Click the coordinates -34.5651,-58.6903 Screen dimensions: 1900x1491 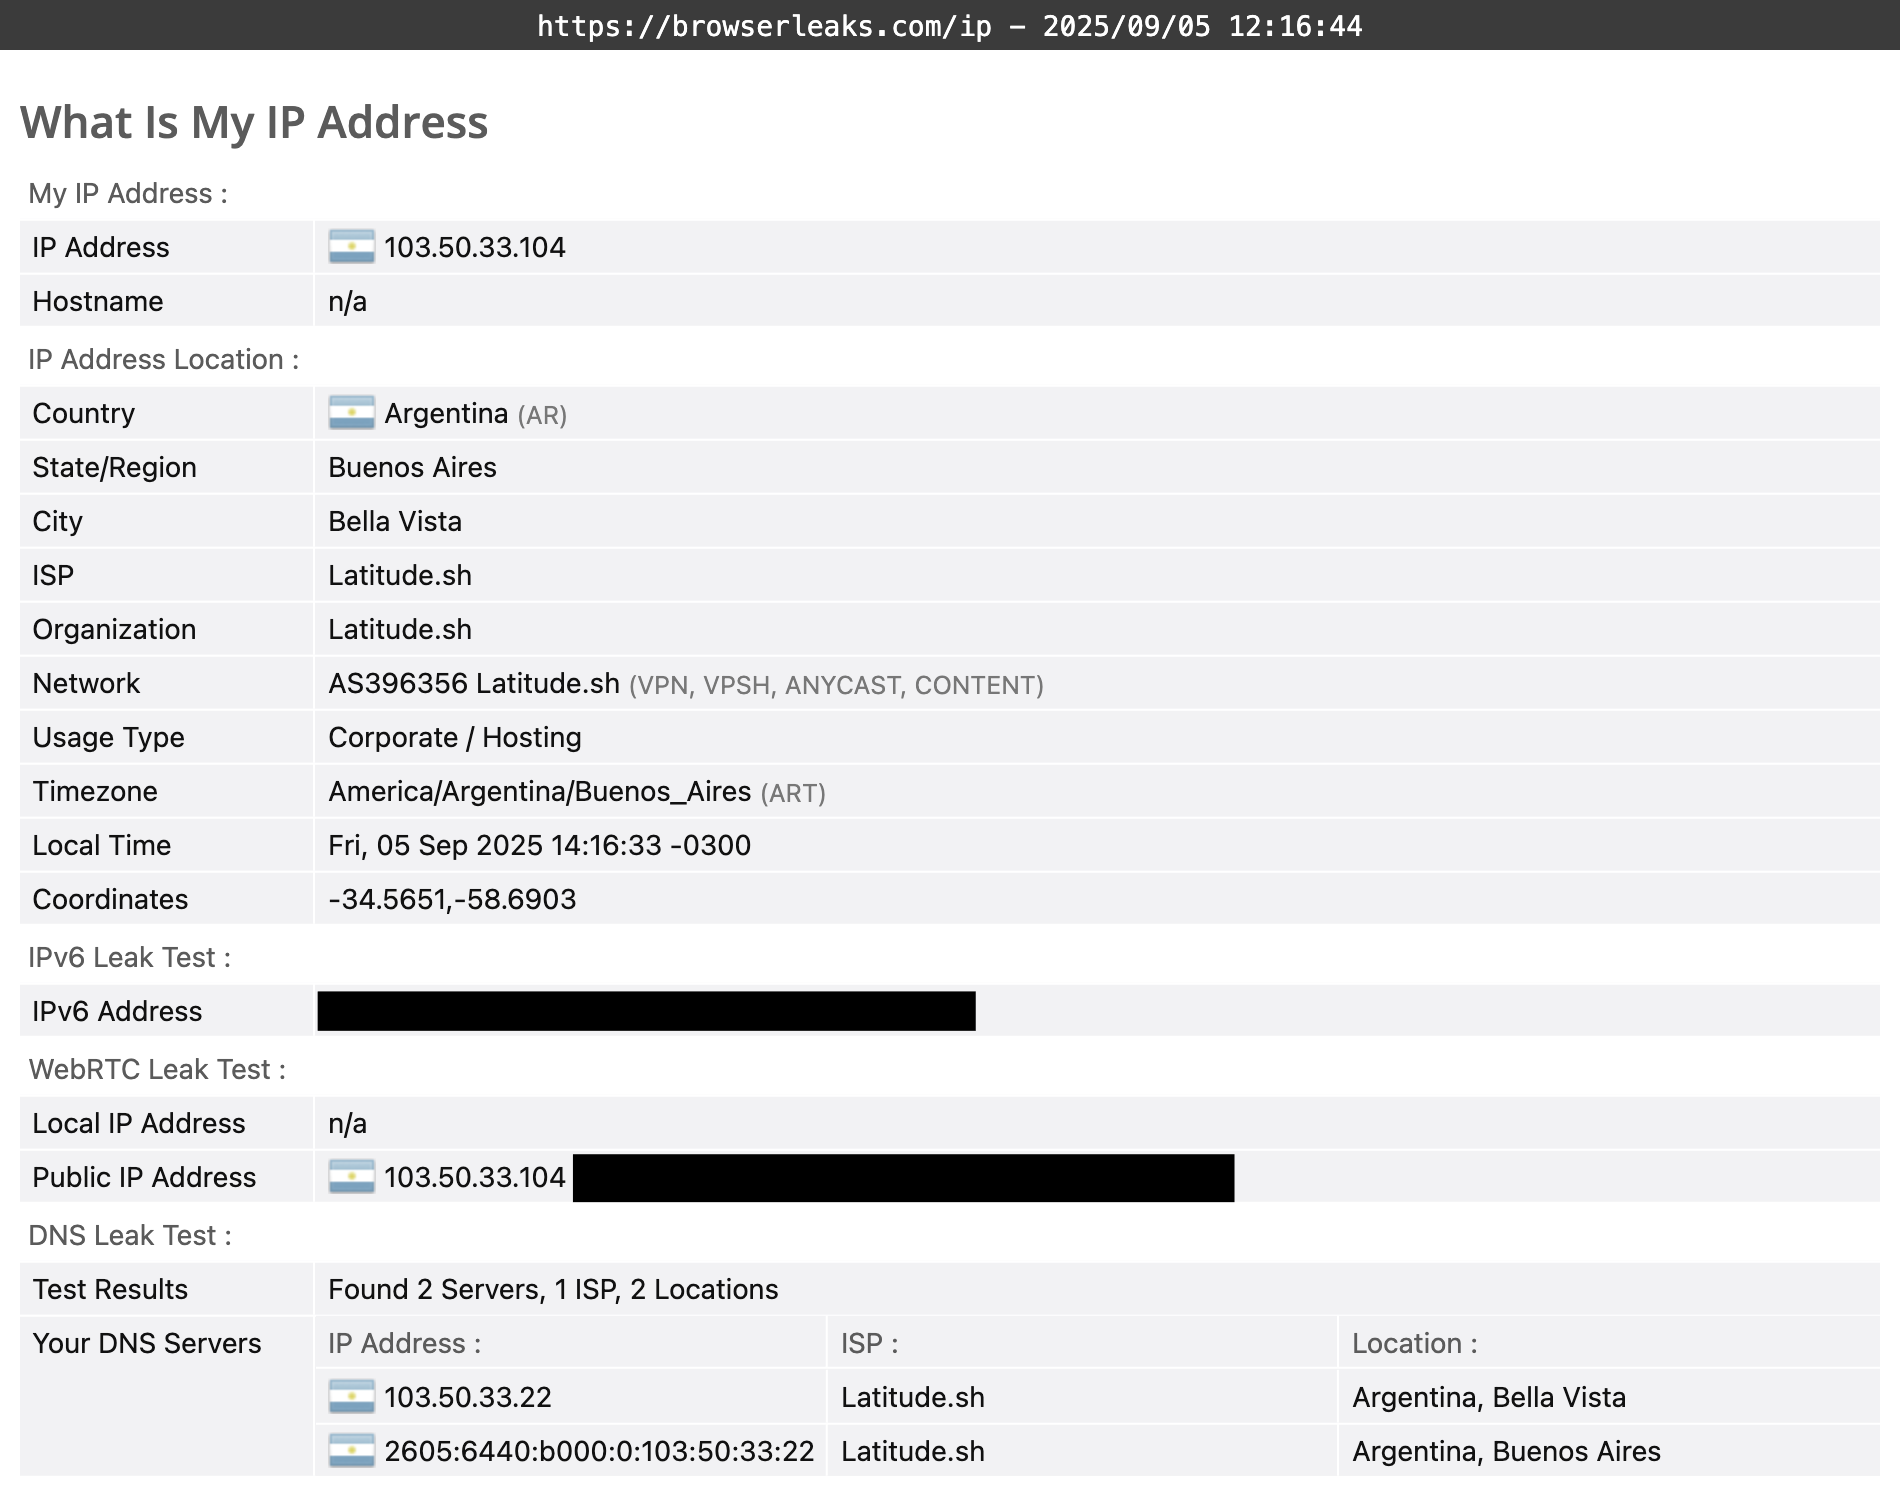point(452,899)
